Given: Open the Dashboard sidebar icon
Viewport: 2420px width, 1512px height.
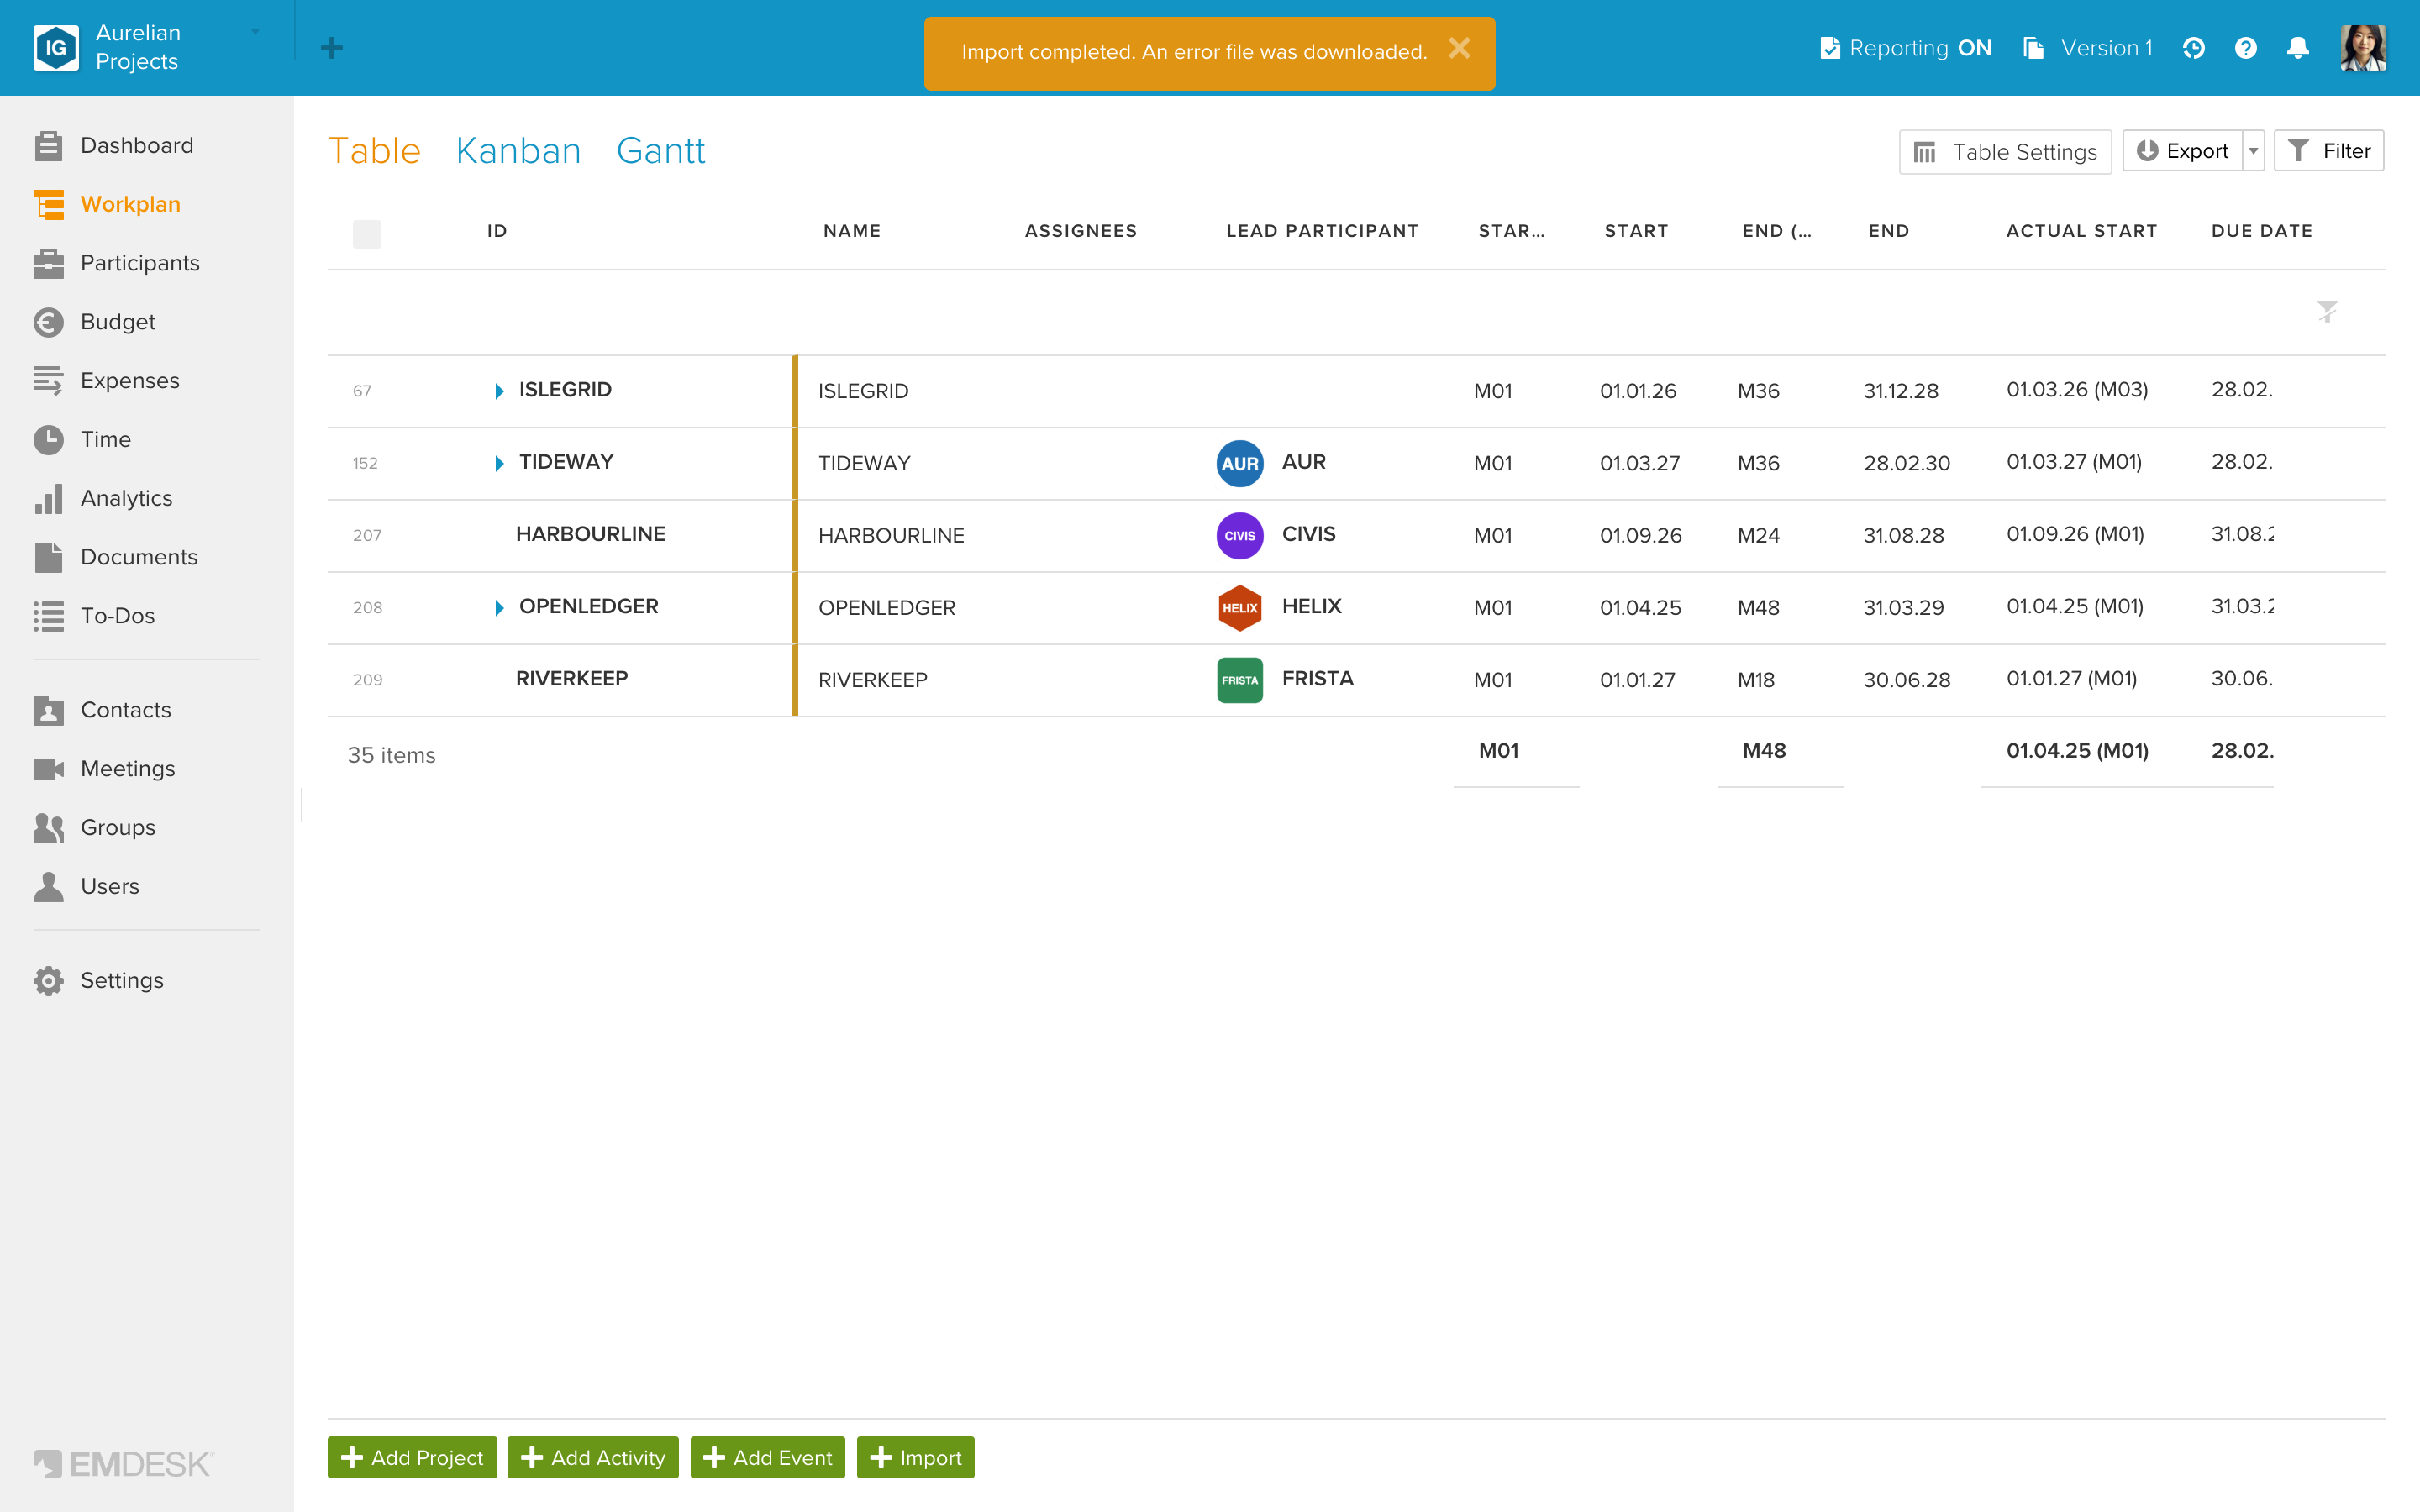Looking at the screenshot, I should coord(48,146).
